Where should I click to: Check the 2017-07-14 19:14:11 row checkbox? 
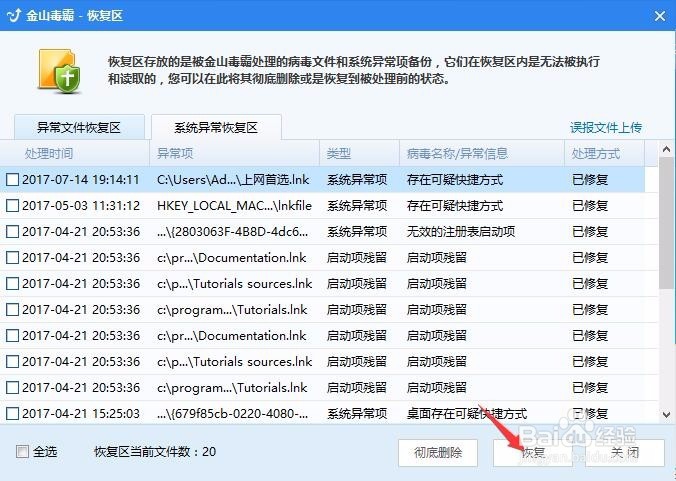[x=13, y=180]
